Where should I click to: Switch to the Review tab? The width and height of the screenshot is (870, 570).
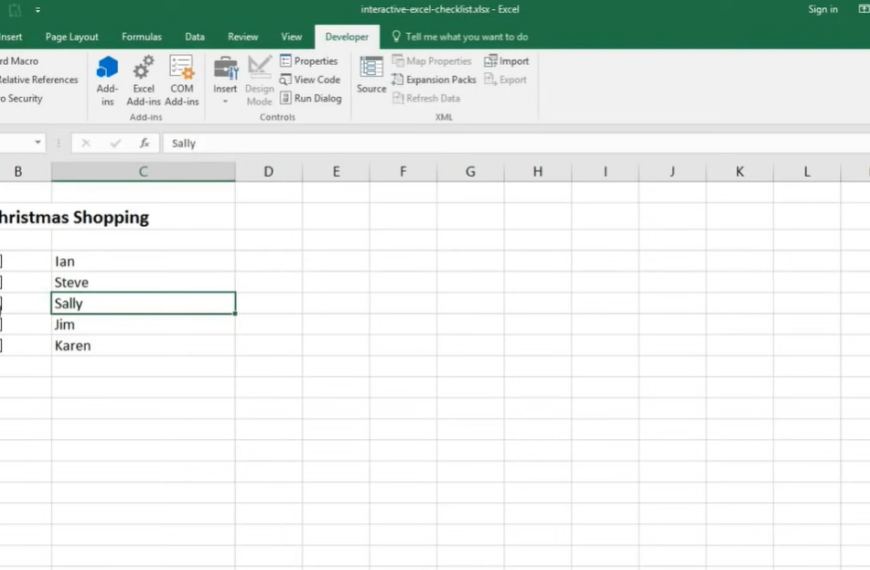pos(243,37)
